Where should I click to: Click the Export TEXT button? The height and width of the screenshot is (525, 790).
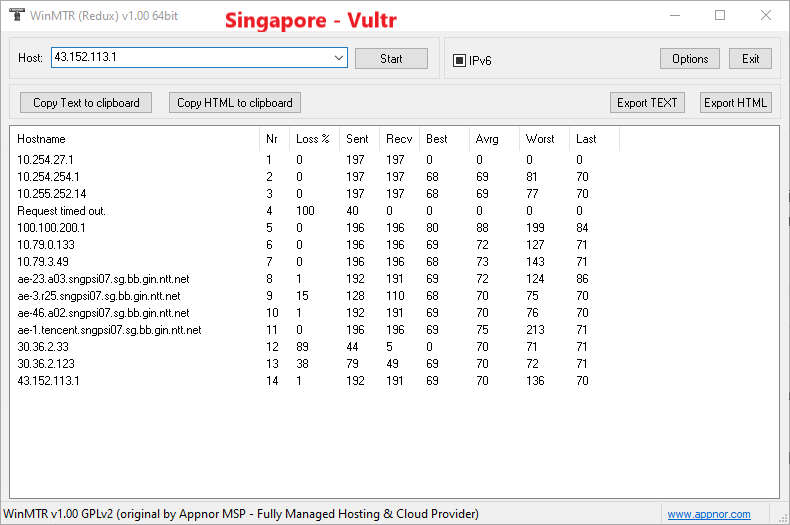647,103
